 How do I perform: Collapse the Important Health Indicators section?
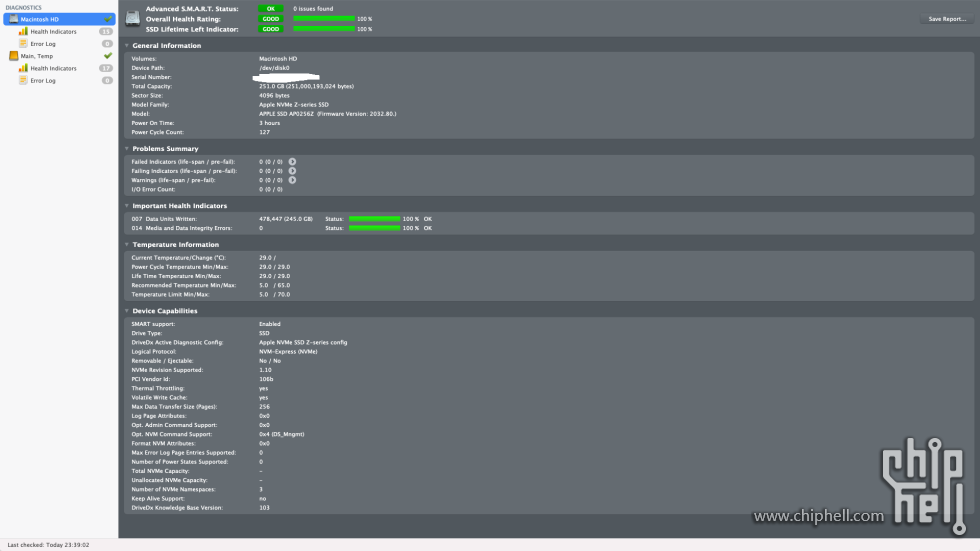click(x=127, y=206)
